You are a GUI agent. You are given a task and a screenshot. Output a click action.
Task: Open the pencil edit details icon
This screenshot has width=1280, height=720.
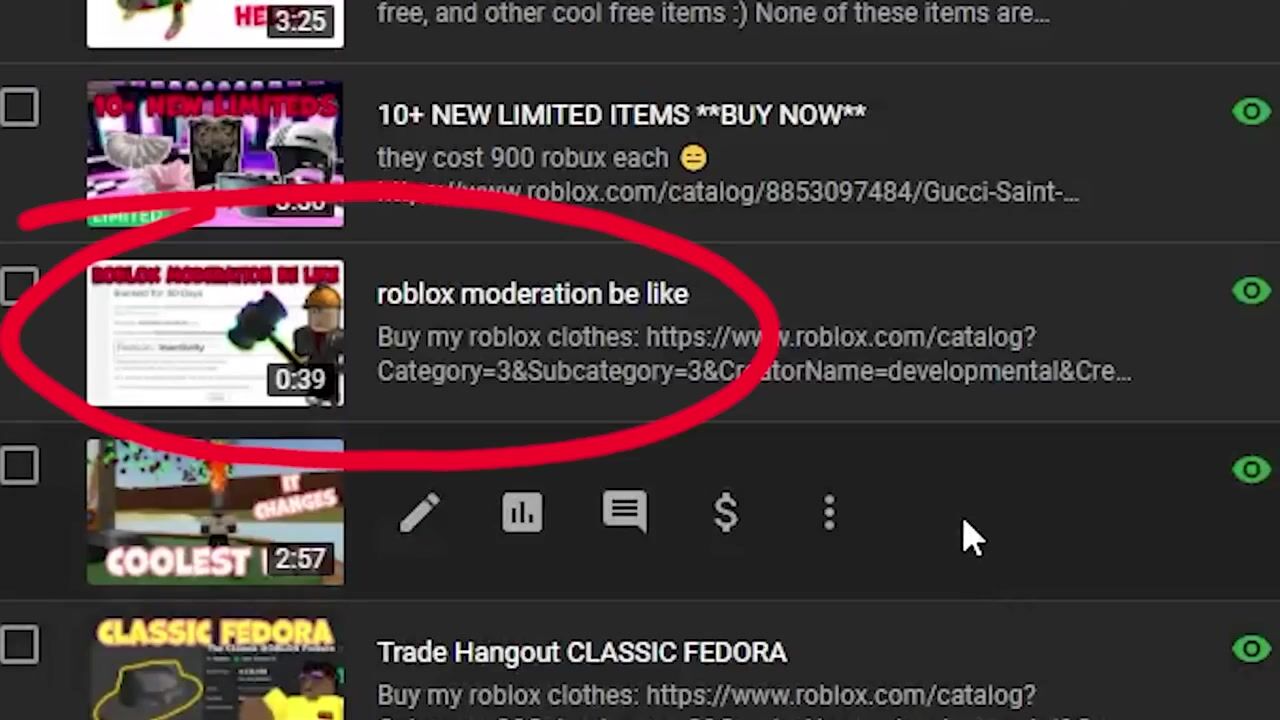tap(420, 513)
